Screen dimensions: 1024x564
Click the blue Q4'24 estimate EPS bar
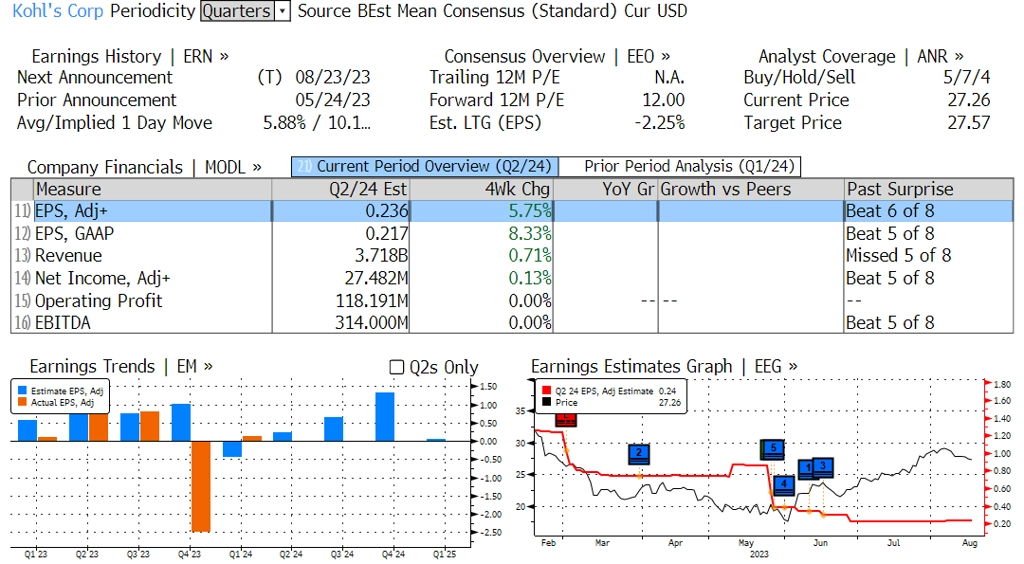click(385, 416)
